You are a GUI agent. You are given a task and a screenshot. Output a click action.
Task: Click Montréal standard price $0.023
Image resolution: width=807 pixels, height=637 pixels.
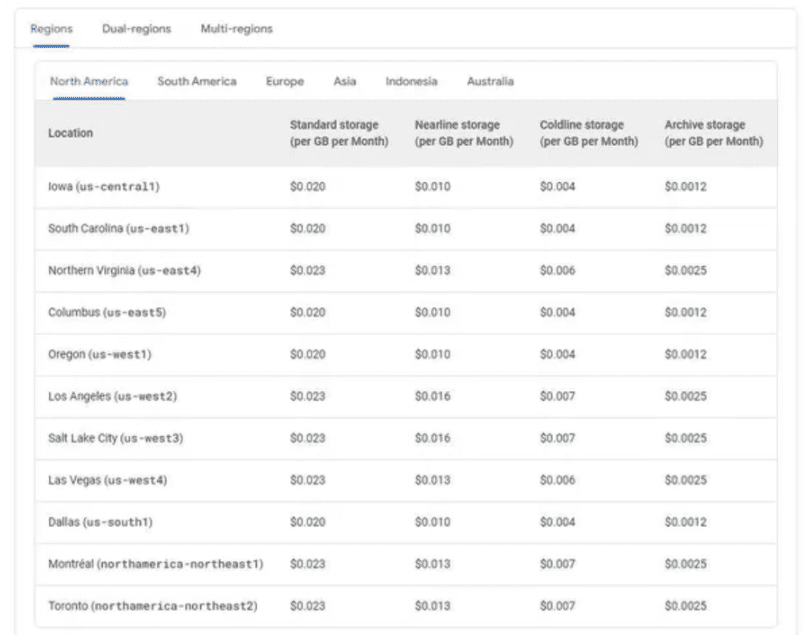308,564
